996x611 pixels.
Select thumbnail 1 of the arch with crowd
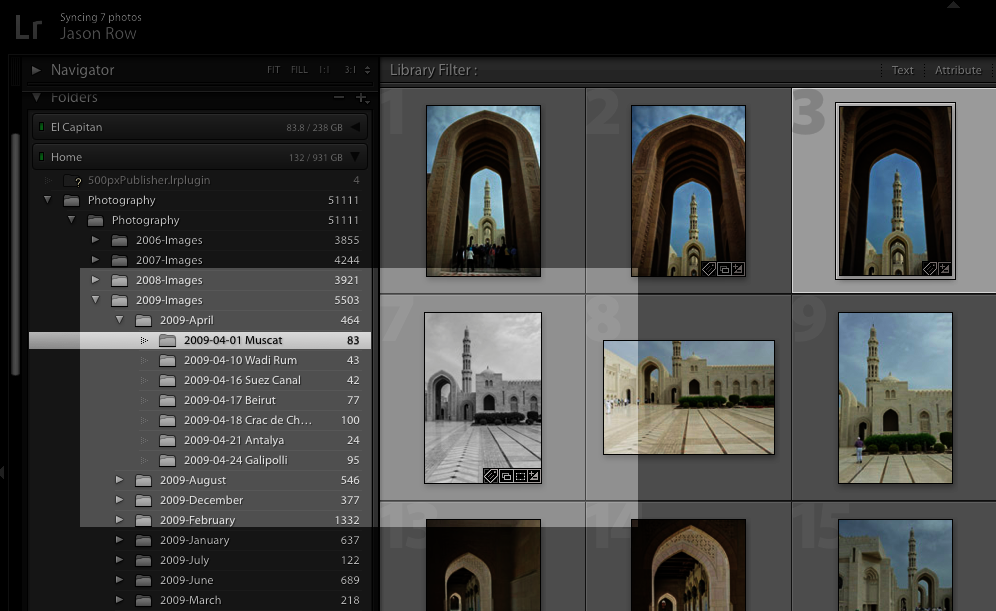[483, 191]
